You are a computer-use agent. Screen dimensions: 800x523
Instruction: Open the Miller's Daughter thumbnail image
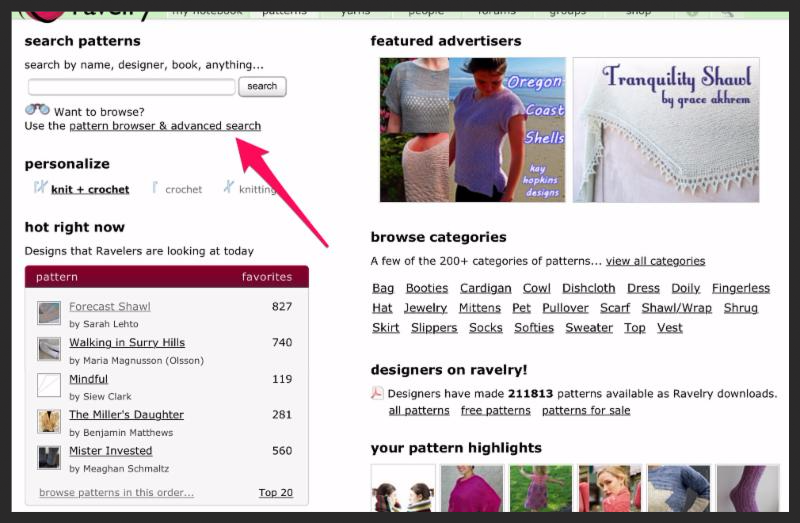coord(49,421)
